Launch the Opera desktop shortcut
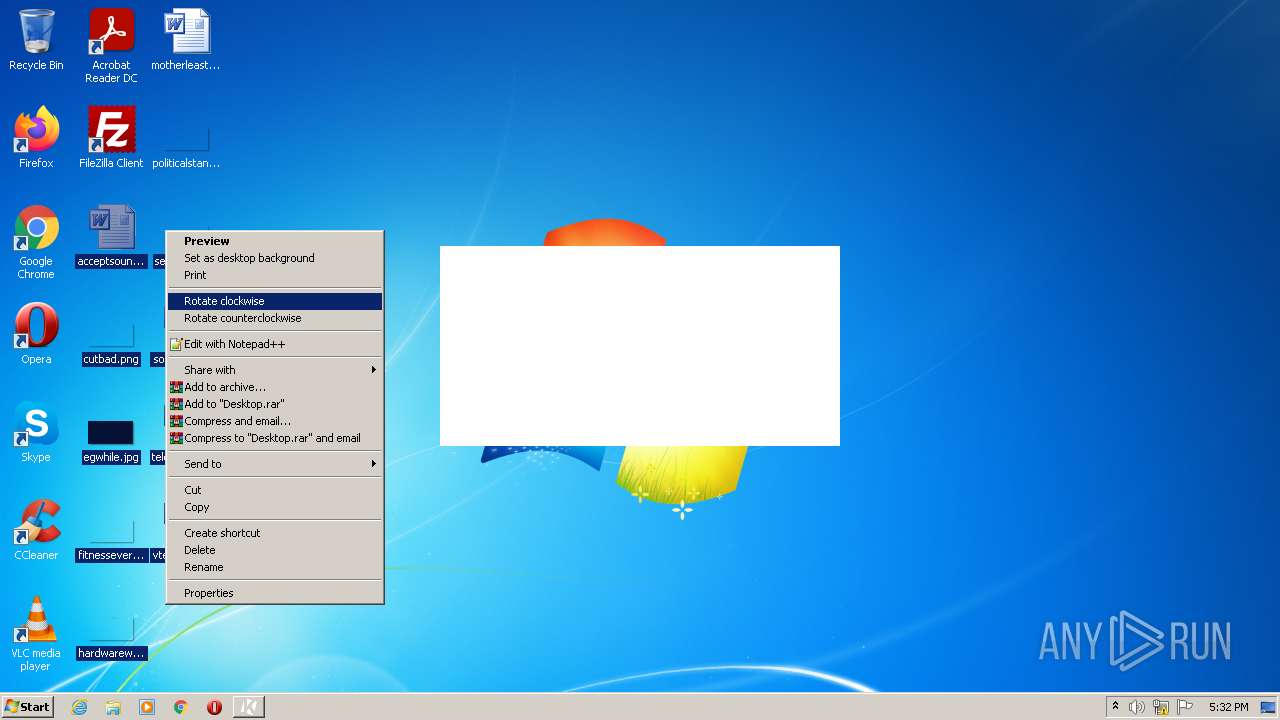 (36, 334)
